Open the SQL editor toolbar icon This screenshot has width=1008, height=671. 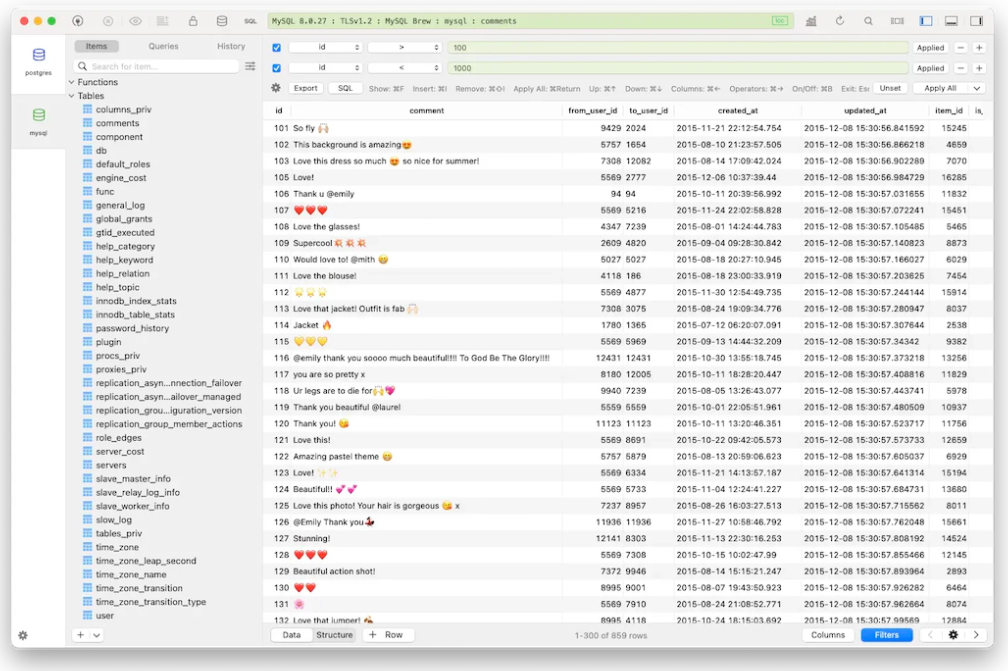(x=250, y=21)
